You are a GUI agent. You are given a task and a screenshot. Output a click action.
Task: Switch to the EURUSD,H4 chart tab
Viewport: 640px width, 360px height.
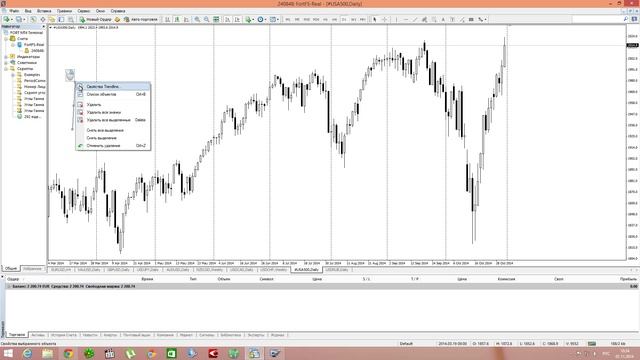(61, 270)
